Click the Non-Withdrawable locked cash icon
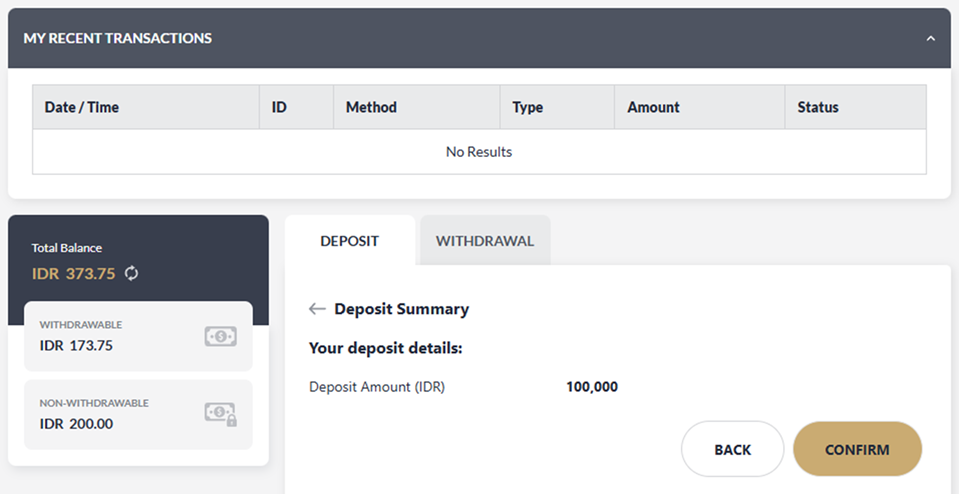This screenshot has height=494, width=959. click(220, 414)
